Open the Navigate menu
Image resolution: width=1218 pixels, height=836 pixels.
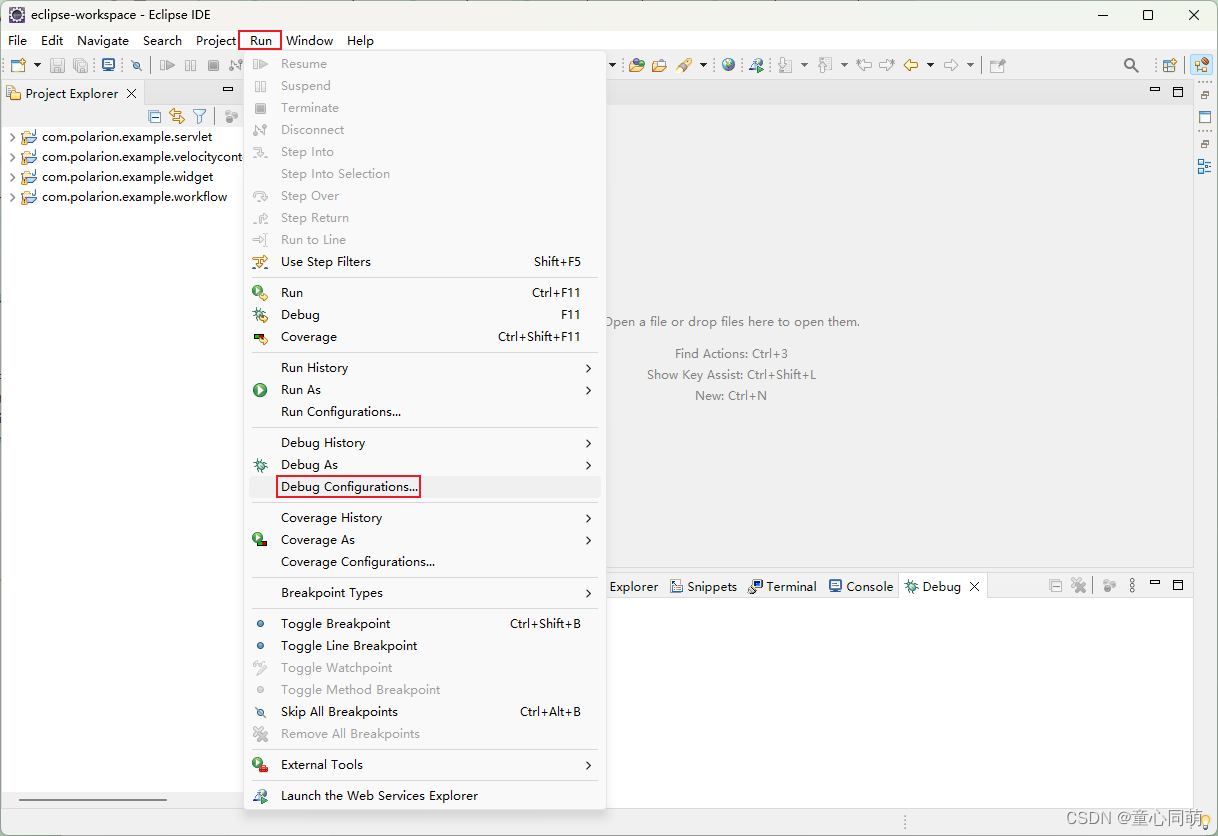click(x=103, y=41)
